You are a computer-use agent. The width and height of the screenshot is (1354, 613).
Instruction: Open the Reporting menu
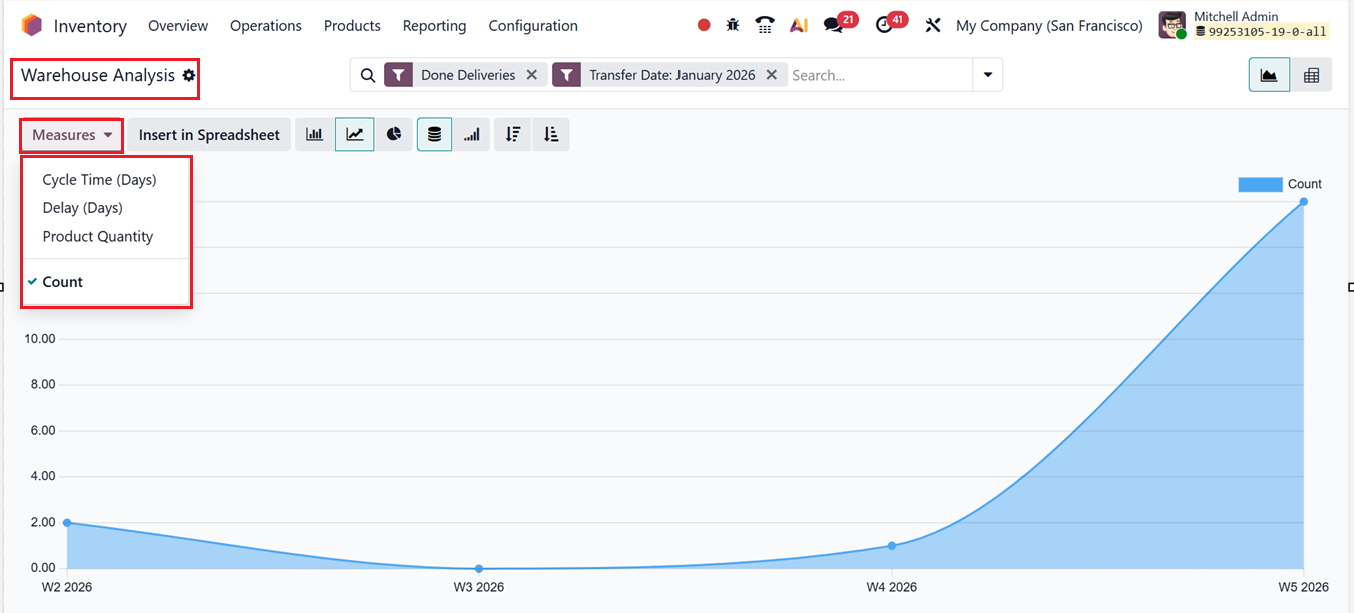point(434,26)
